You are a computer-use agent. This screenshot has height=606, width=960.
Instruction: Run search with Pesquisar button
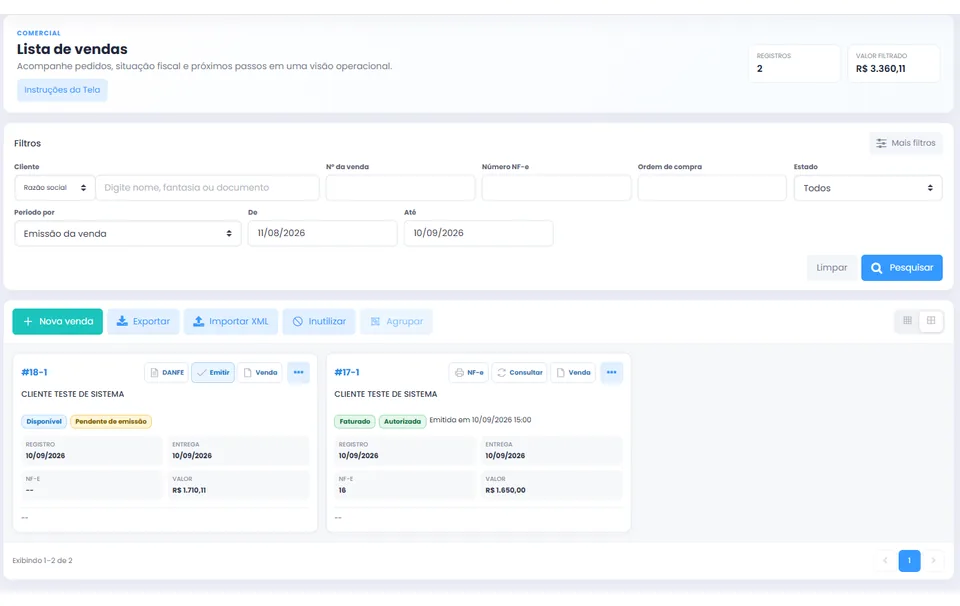pos(902,267)
